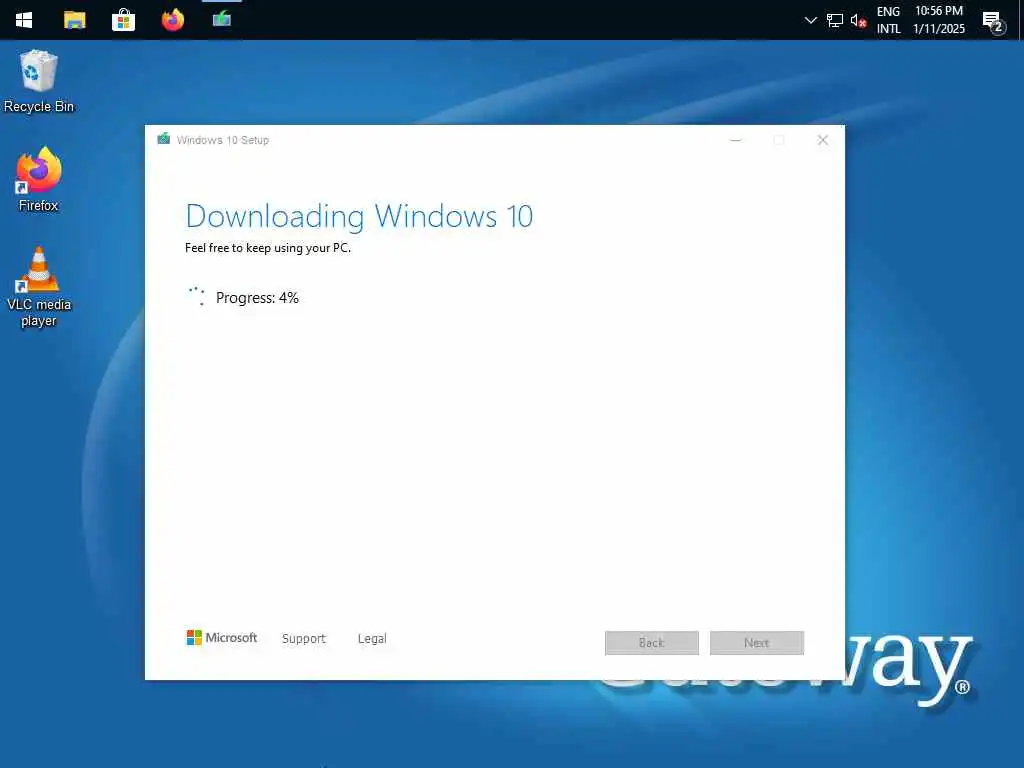Screen dimensions: 1024x768
Task: Click the spinning progress indicator
Action: point(197,296)
